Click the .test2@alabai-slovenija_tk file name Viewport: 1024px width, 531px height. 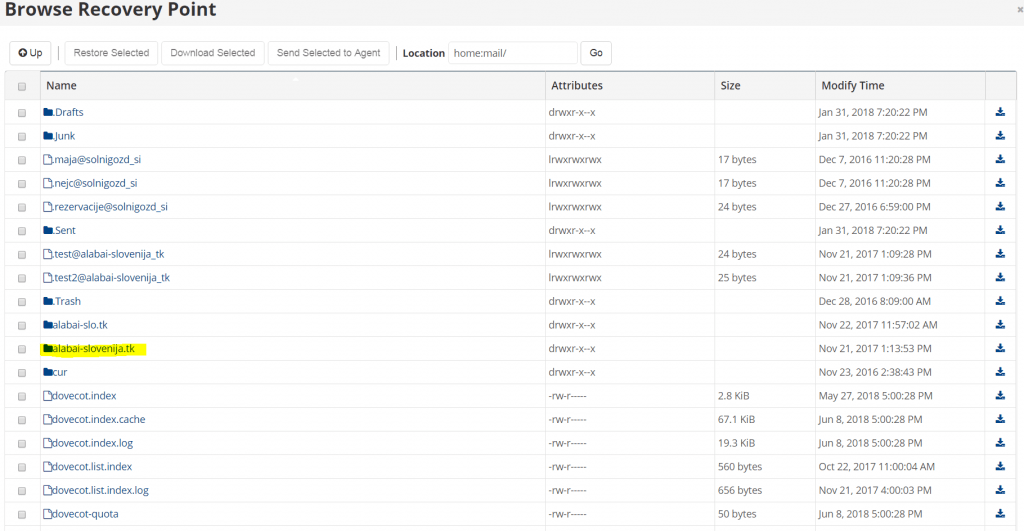[x=106, y=278]
